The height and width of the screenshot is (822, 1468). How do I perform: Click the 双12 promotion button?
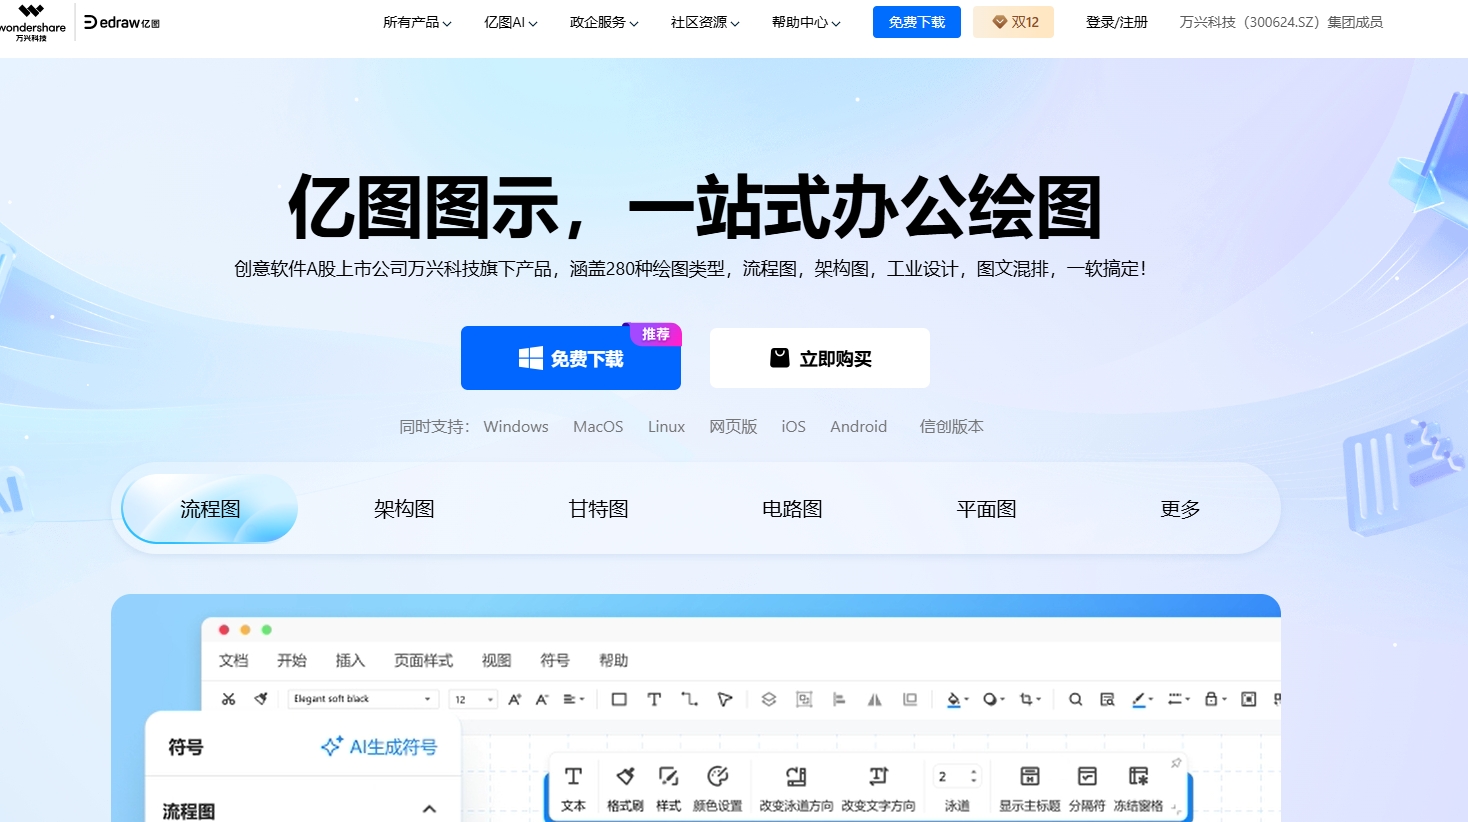1014,22
